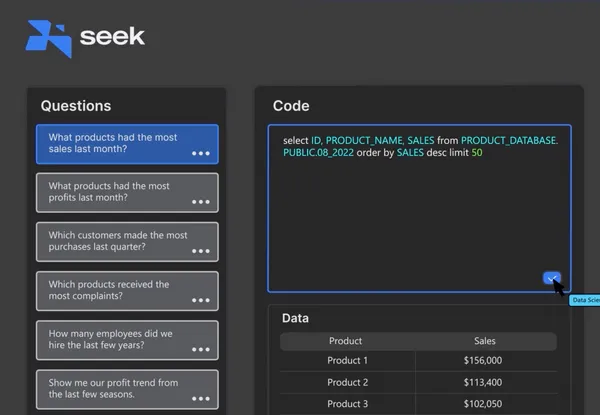The height and width of the screenshot is (415, 600).
Task: Select 'Which products received the most complaints?'
Action: tap(127, 291)
